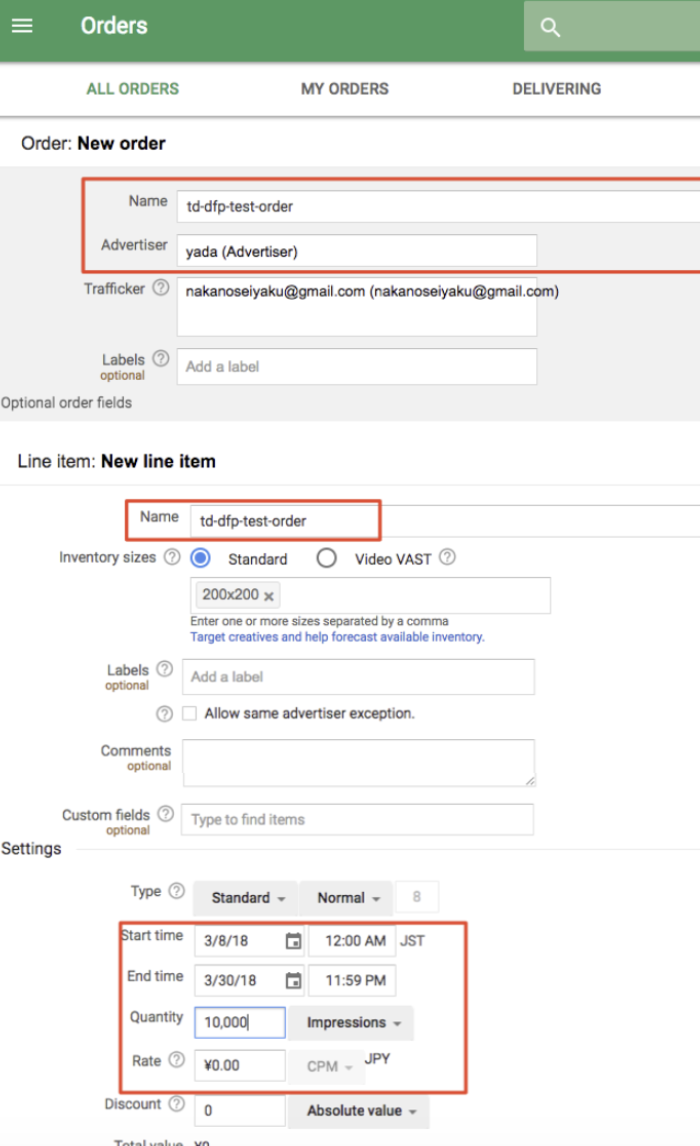Click help icon beside Video VAST
The width and height of the screenshot is (700, 1146).
447,558
